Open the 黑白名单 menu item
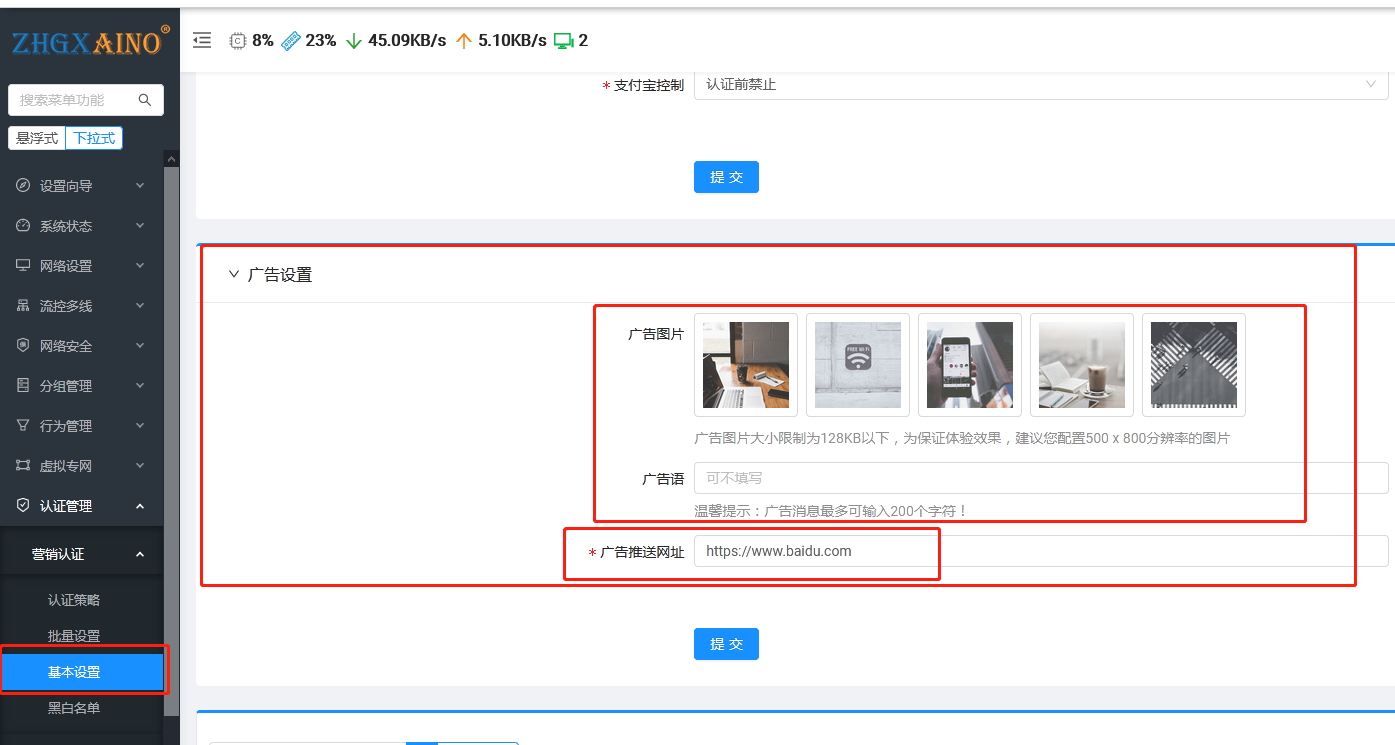 click(x=74, y=708)
